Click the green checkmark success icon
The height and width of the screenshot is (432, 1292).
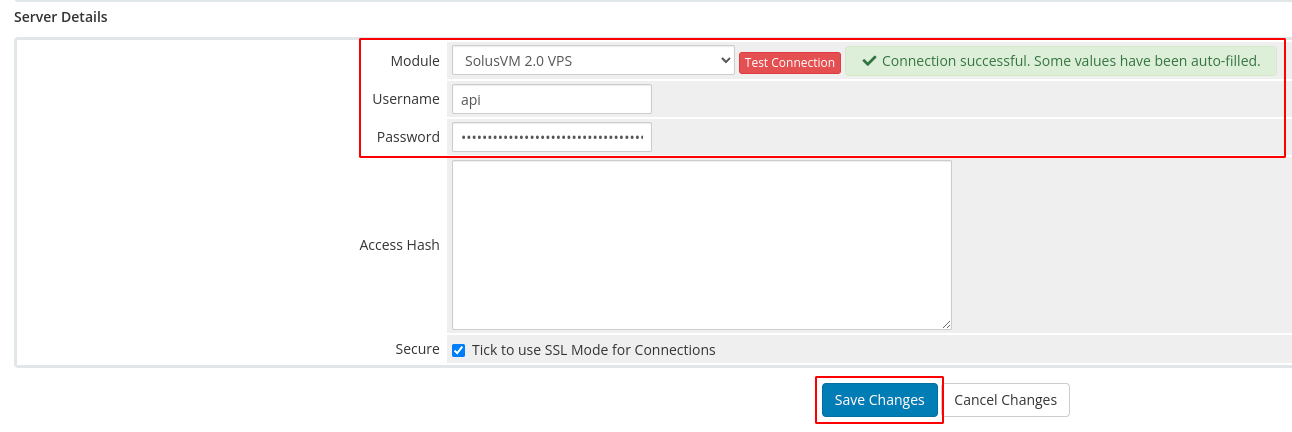tap(869, 61)
